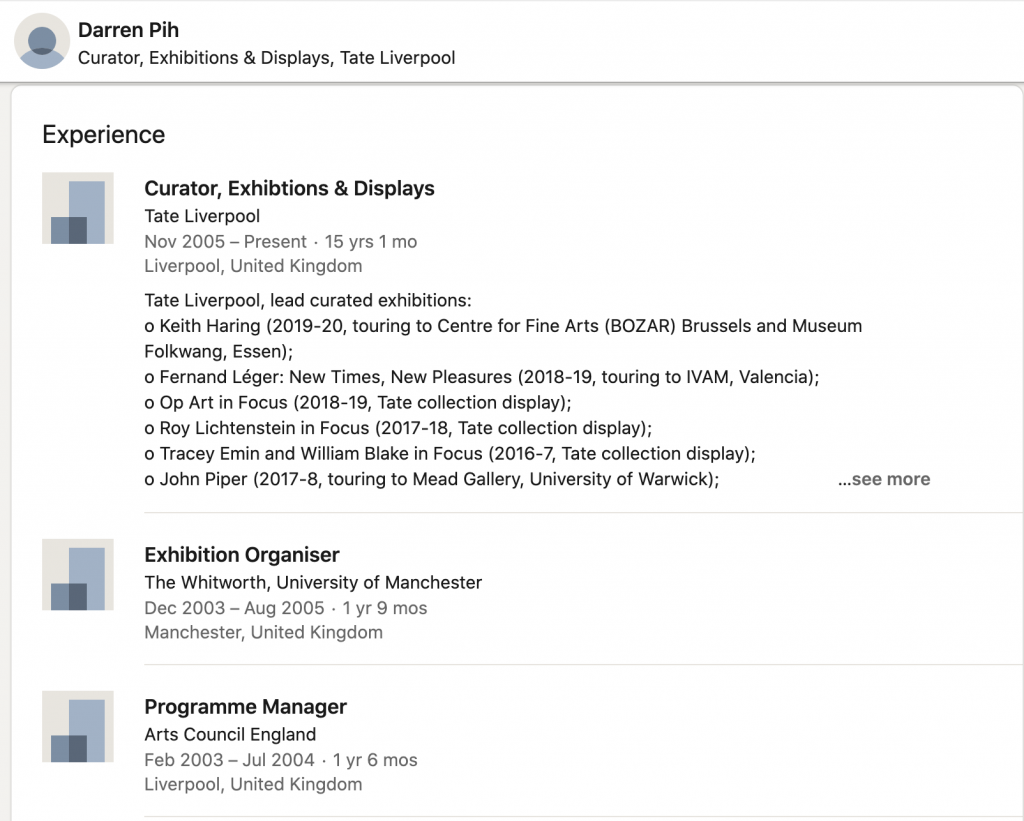Click Darren Pih's profile avatar
The width and height of the screenshot is (1024, 821).
[42, 41]
